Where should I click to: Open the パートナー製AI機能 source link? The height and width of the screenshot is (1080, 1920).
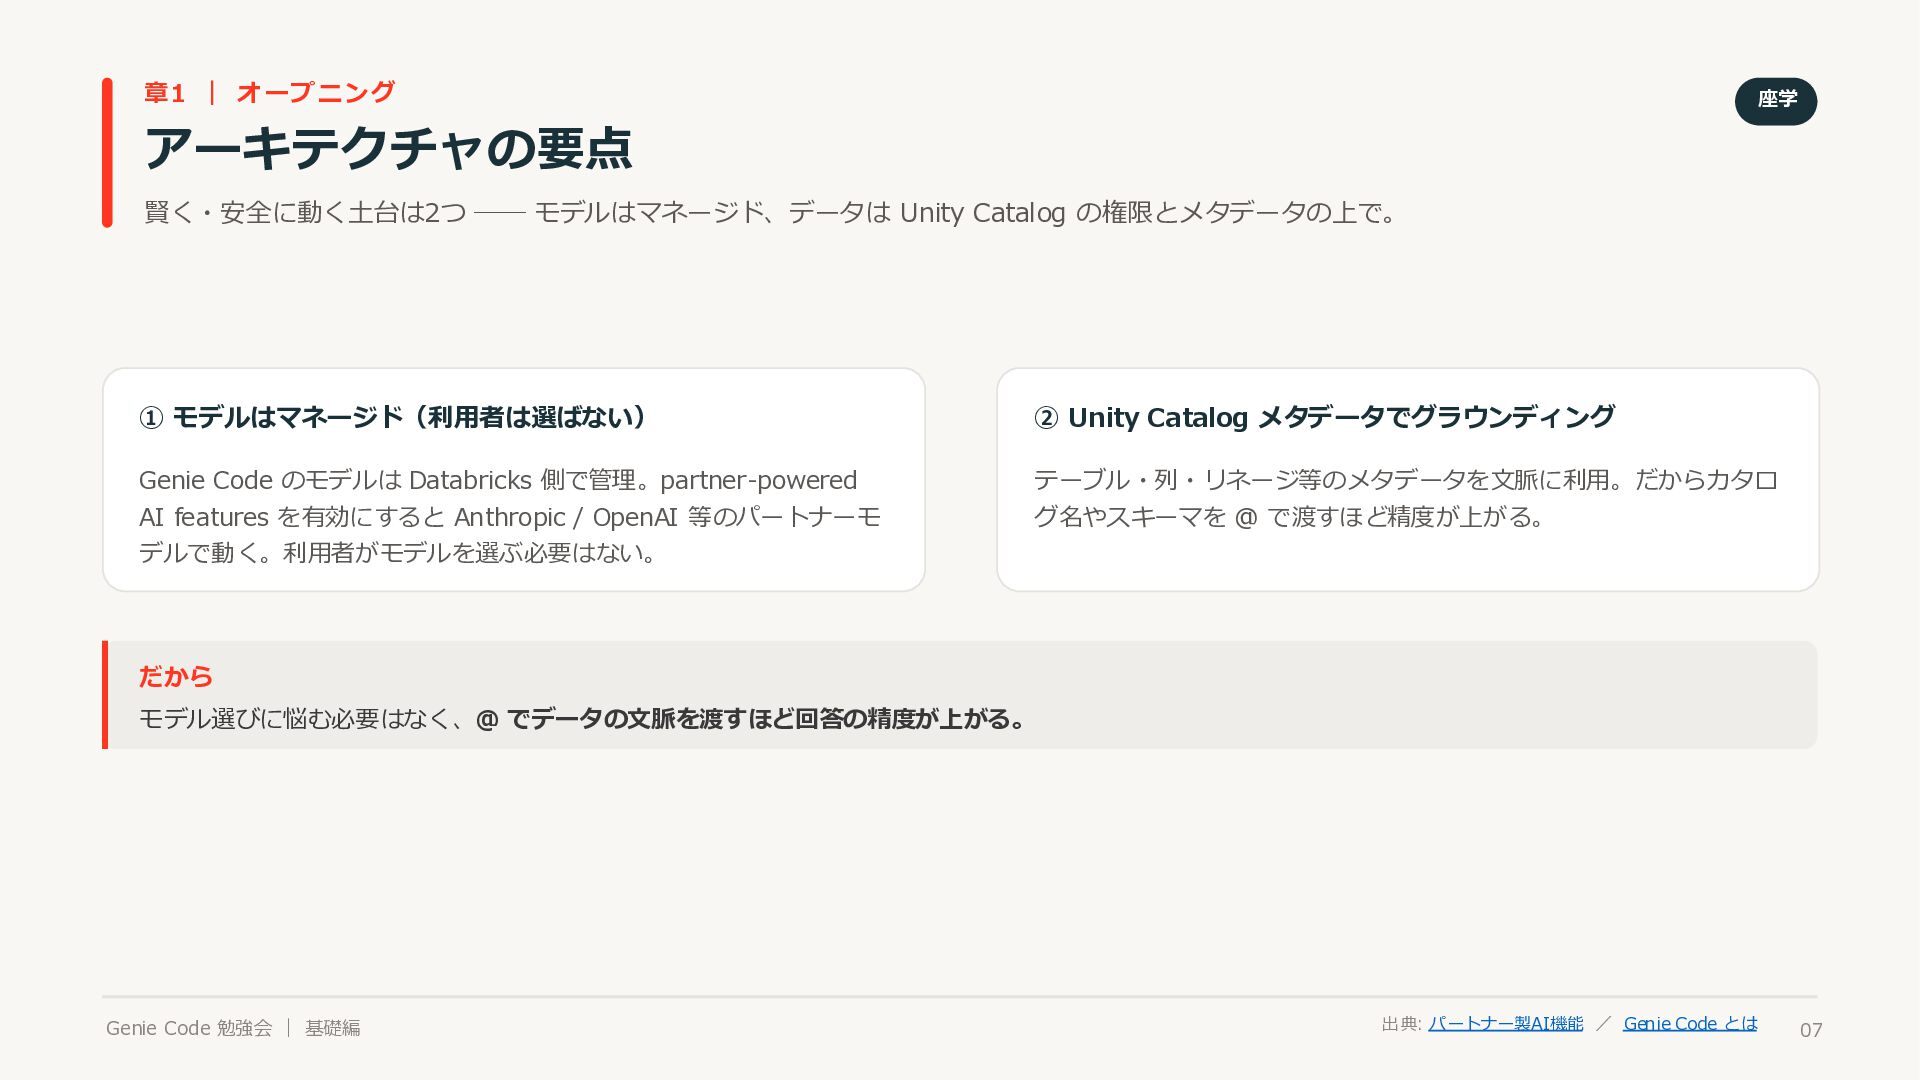(1505, 1024)
